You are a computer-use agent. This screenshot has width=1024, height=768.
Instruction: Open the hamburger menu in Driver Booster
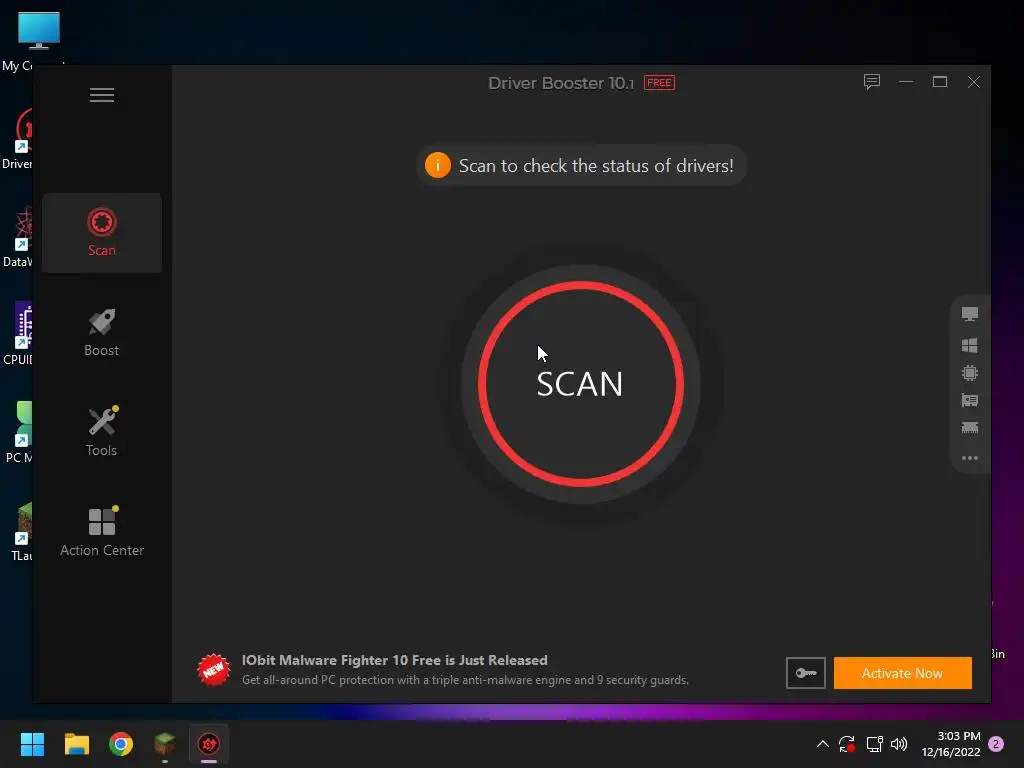coord(102,95)
